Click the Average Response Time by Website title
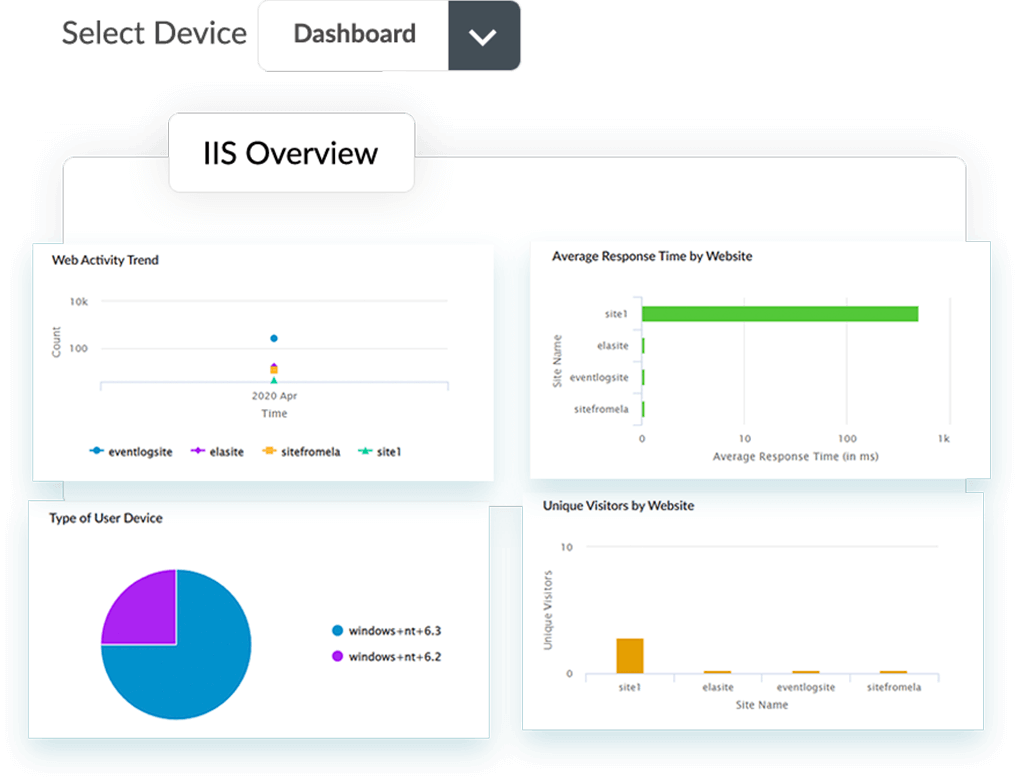Viewport: 1018px width, 780px height. coord(652,257)
